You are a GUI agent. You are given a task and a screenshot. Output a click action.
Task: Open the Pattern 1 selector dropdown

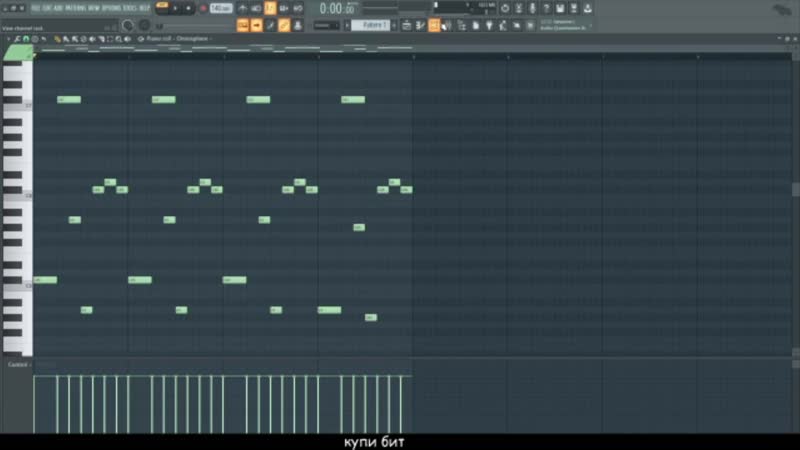pyautogui.click(x=370, y=25)
